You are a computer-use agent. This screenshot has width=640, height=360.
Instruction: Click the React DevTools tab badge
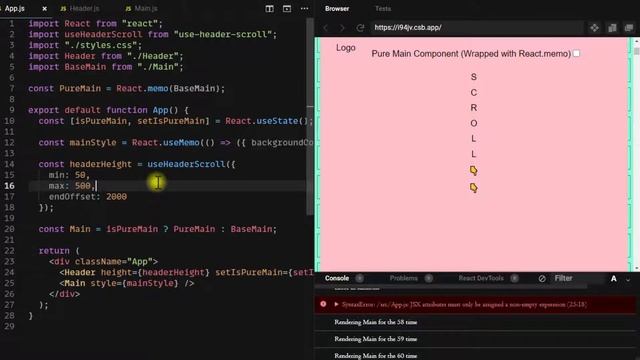514,278
